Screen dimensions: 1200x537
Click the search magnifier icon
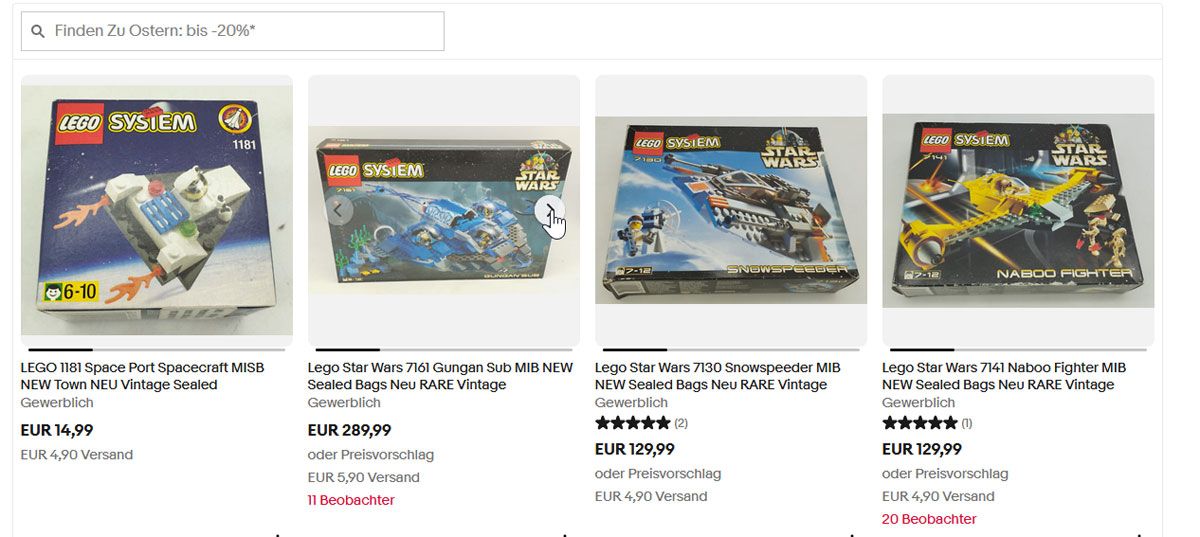click(38, 31)
